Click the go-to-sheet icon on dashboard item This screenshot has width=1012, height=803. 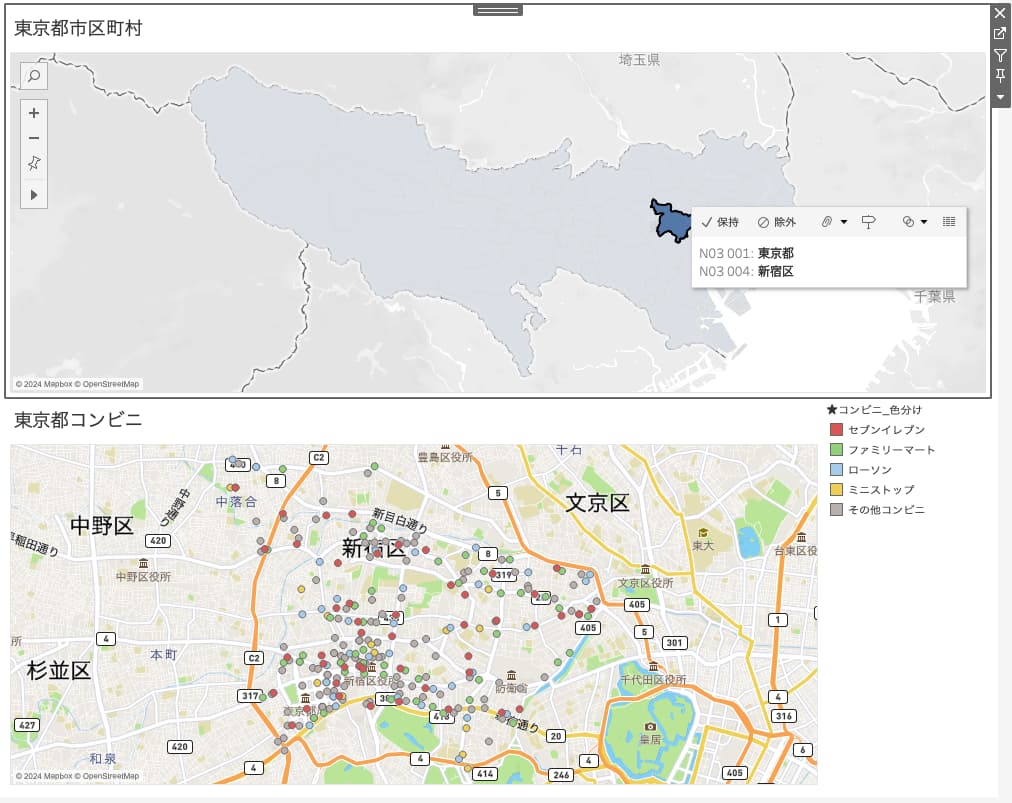click(x=1000, y=34)
